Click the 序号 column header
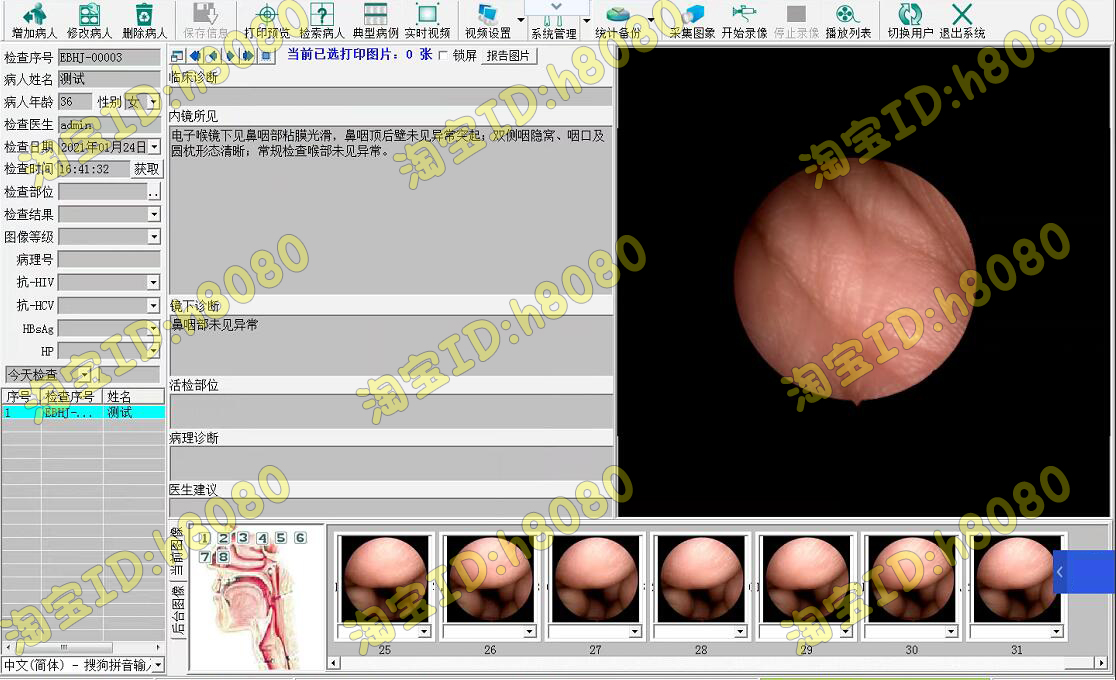This screenshot has width=1116, height=680. coord(20,397)
